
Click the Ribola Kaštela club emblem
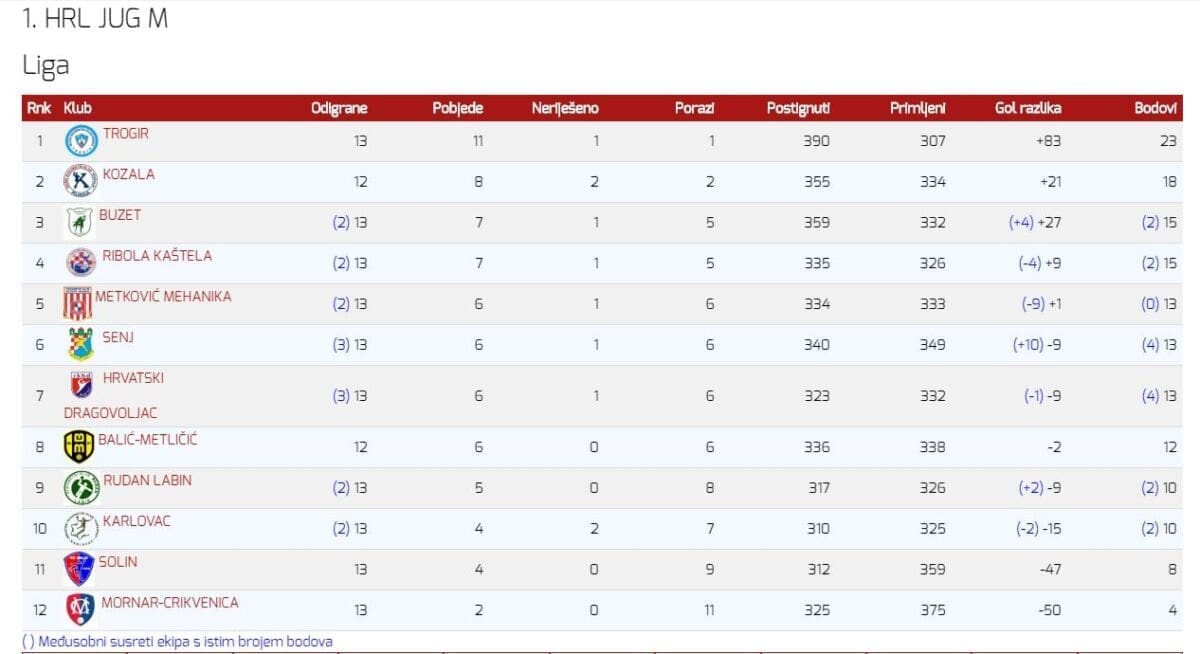click(x=81, y=263)
